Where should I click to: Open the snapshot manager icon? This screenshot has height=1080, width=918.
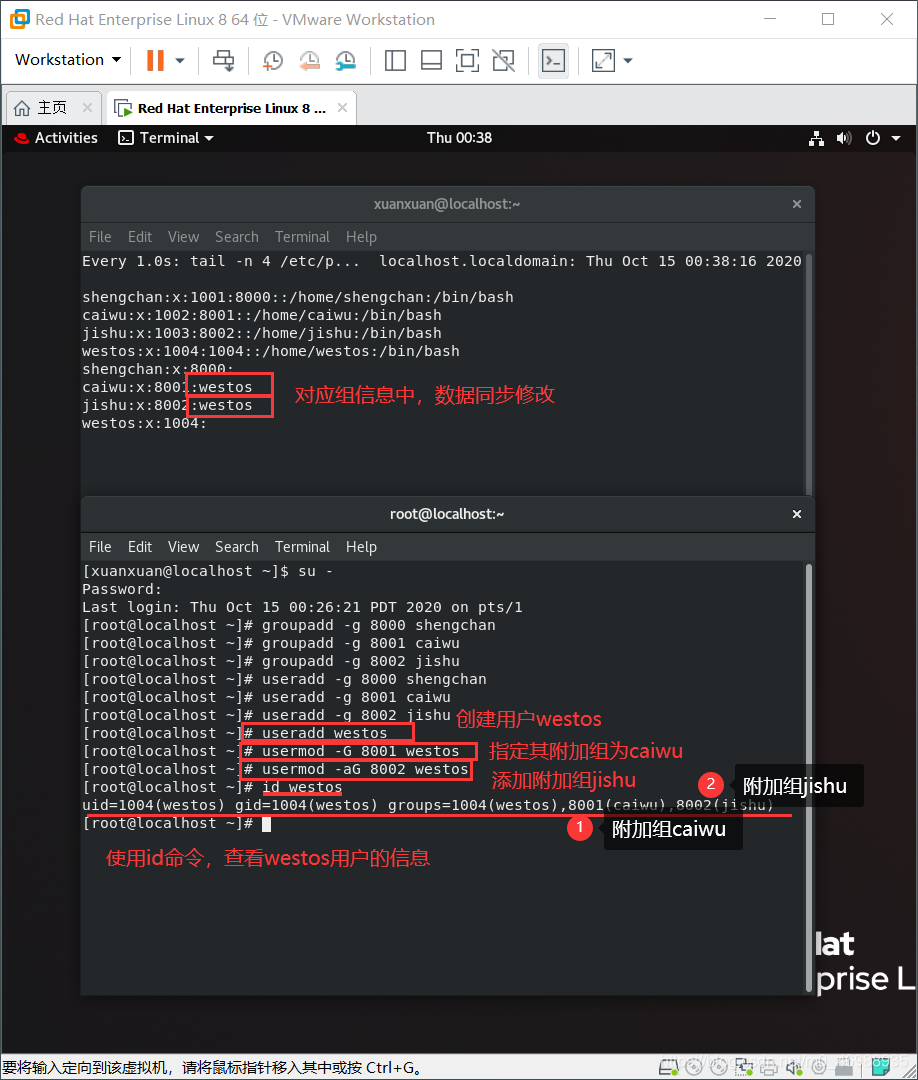345,61
